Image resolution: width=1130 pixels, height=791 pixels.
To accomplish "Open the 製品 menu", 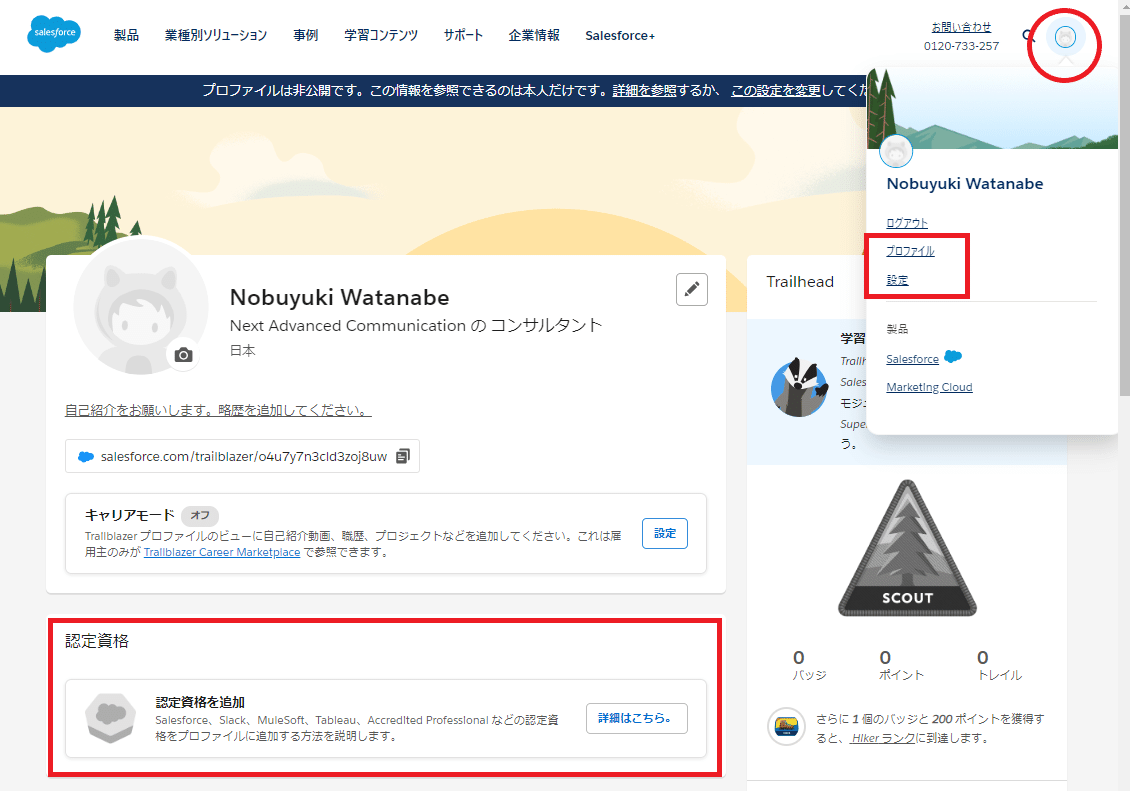I will [126, 35].
